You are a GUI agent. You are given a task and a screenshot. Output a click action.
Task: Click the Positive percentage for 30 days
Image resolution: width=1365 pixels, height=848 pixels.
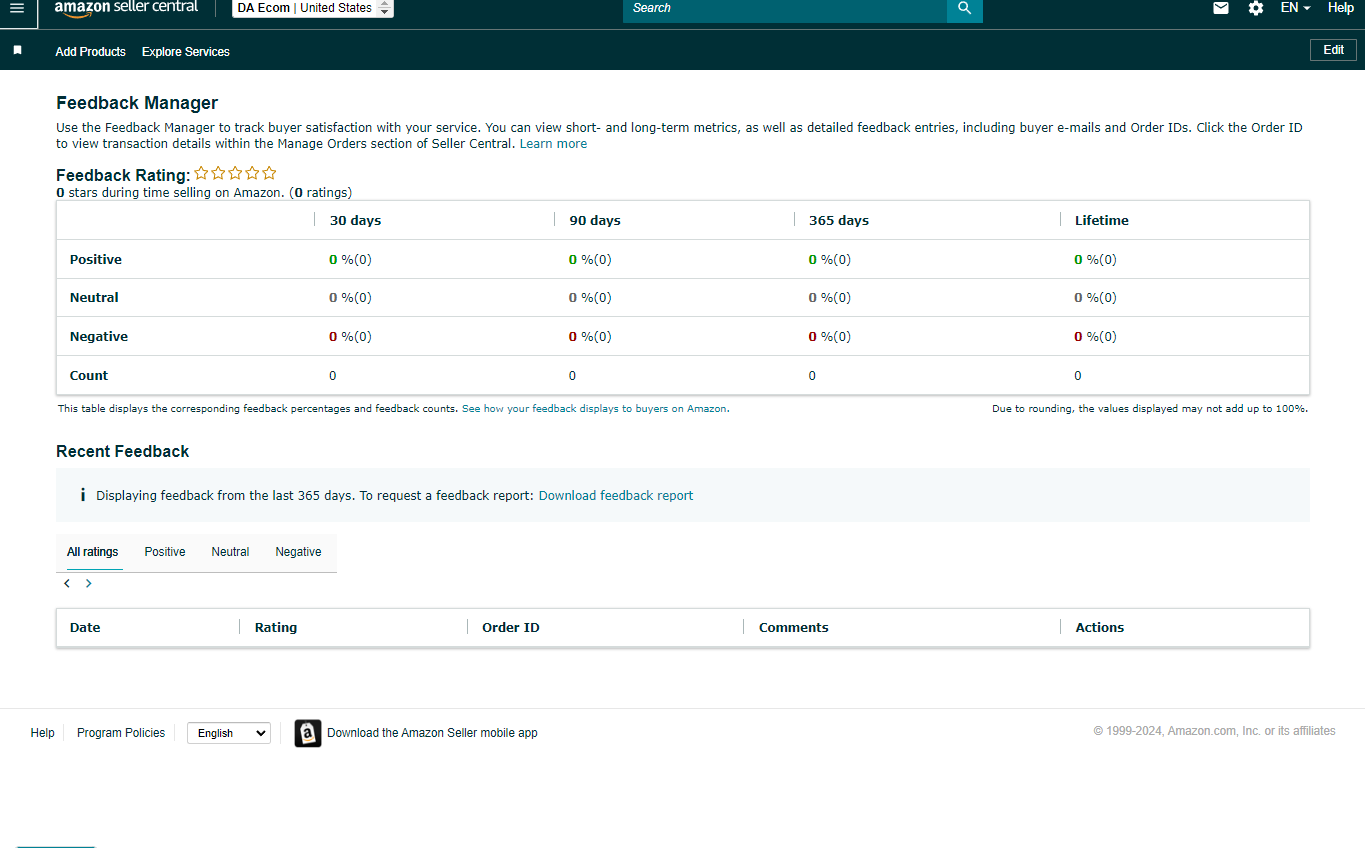(x=350, y=260)
